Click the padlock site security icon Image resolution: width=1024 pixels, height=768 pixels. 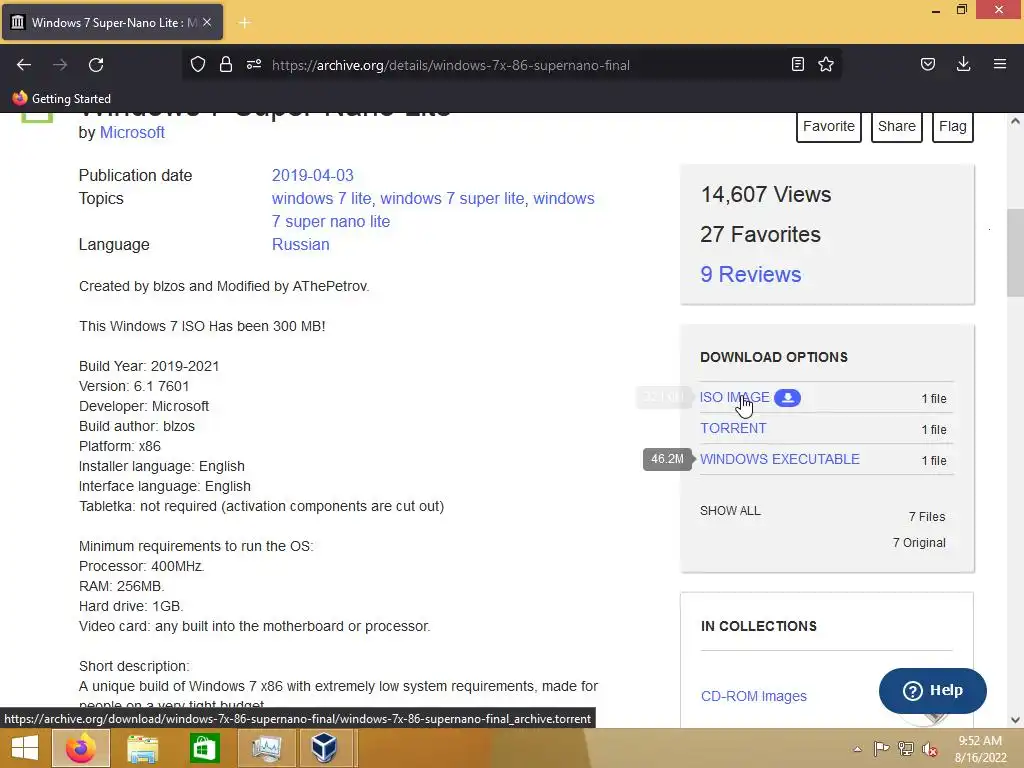pyautogui.click(x=226, y=64)
